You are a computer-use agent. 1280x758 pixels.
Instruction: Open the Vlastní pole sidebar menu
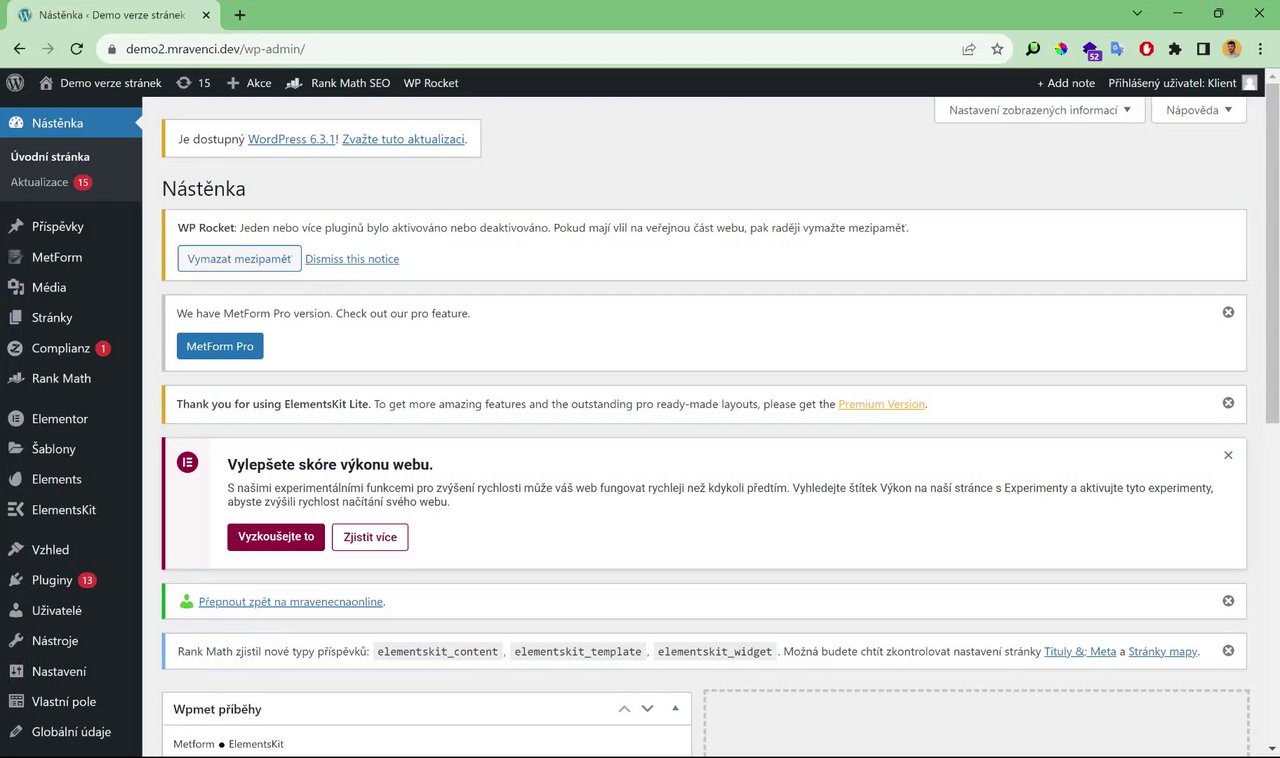71,701
